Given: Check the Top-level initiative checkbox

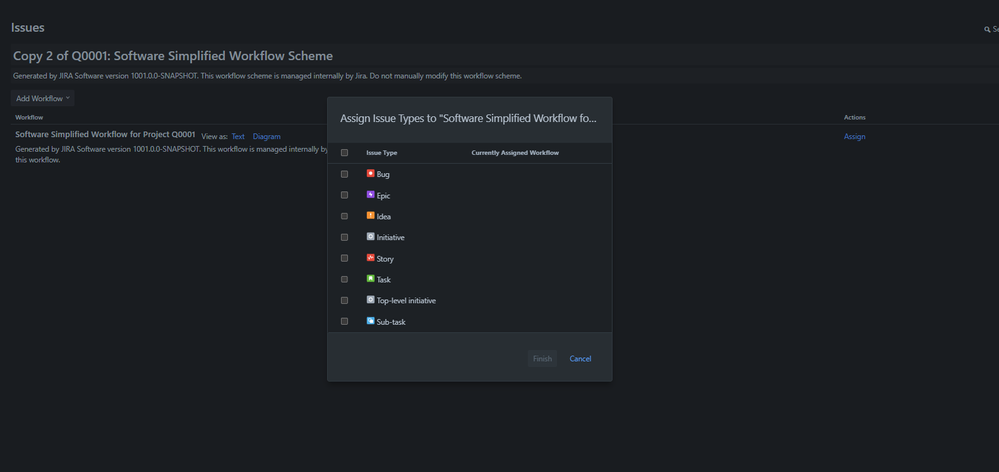Looking at the screenshot, I should point(344,300).
